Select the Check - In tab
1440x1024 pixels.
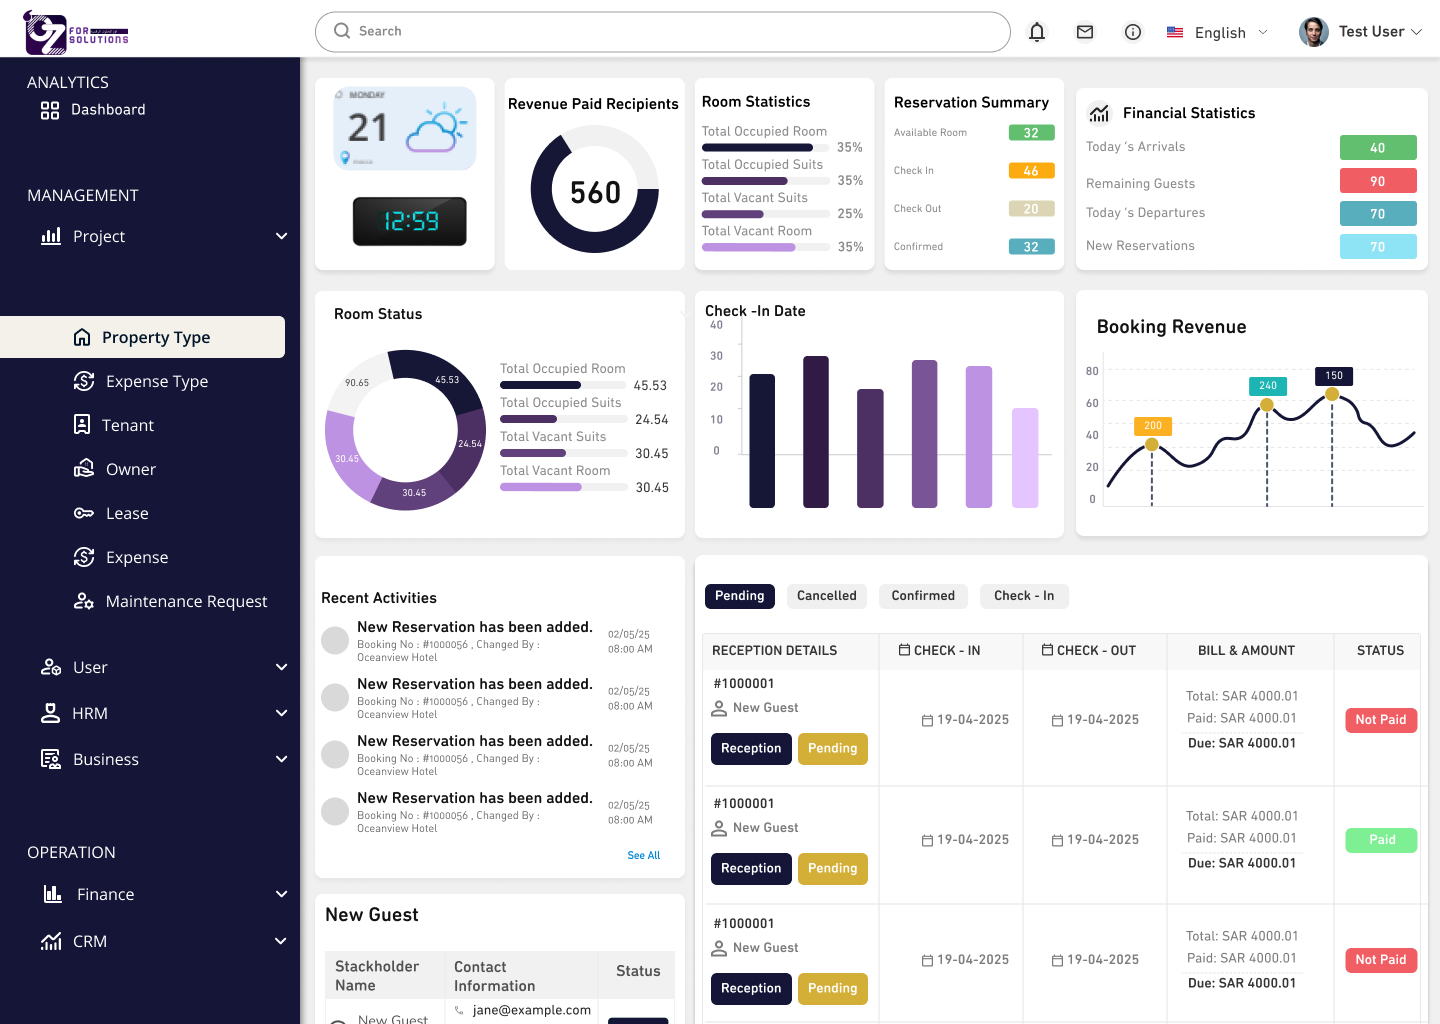(1024, 596)
